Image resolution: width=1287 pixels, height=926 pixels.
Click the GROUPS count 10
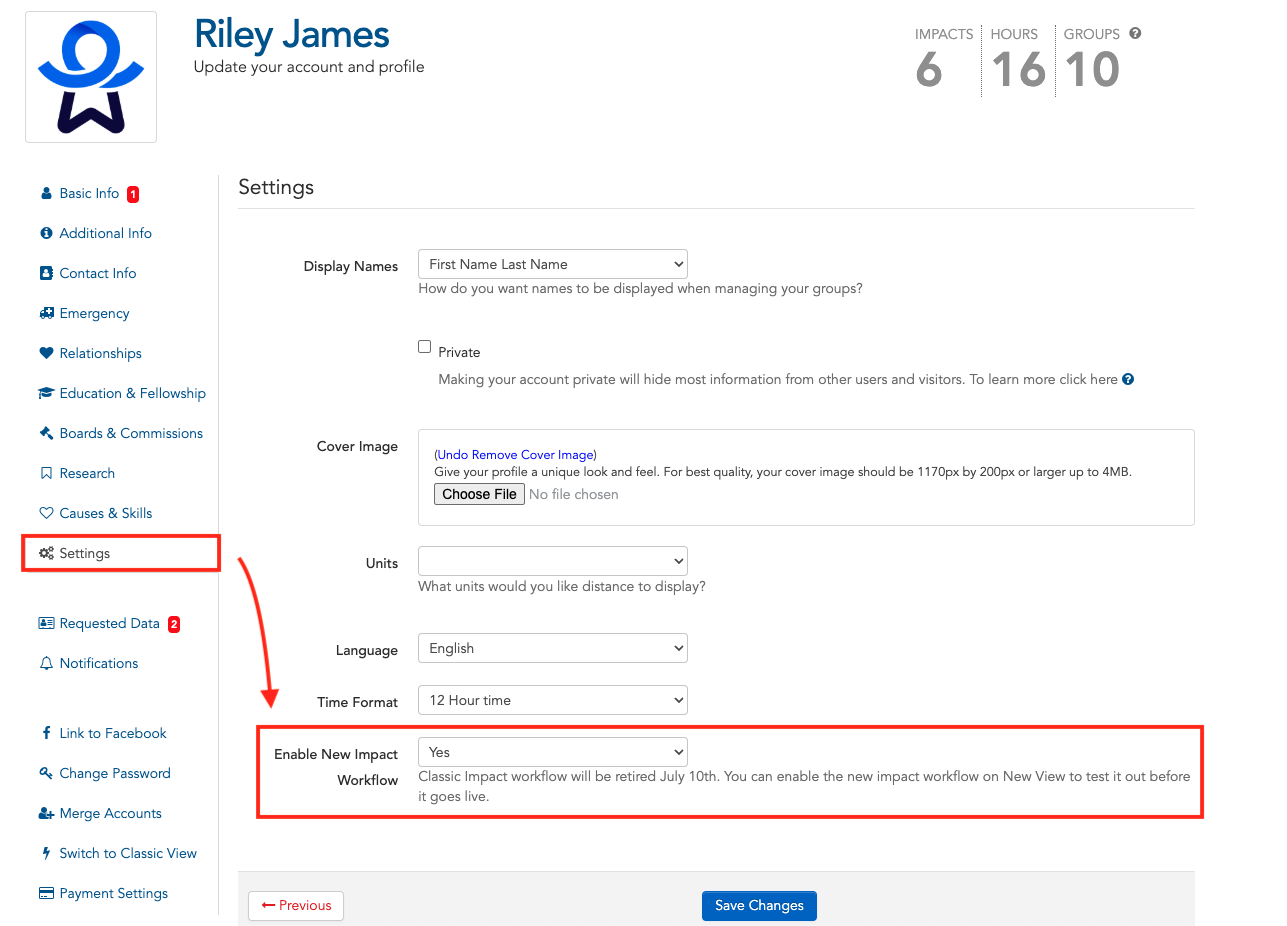click(1092, 70)
